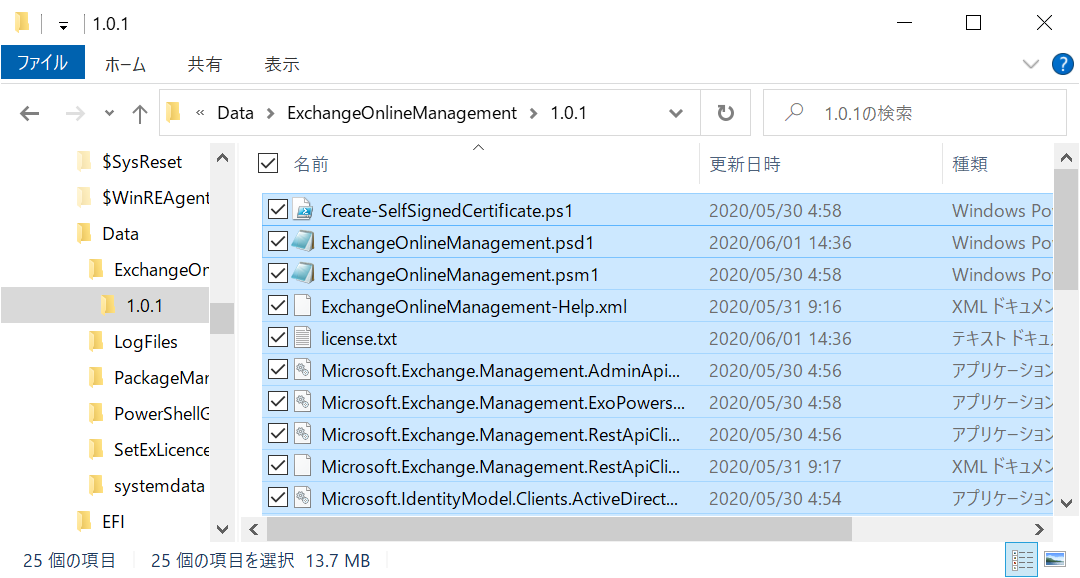Click the PowerShellG folder icon

[96, 413]
